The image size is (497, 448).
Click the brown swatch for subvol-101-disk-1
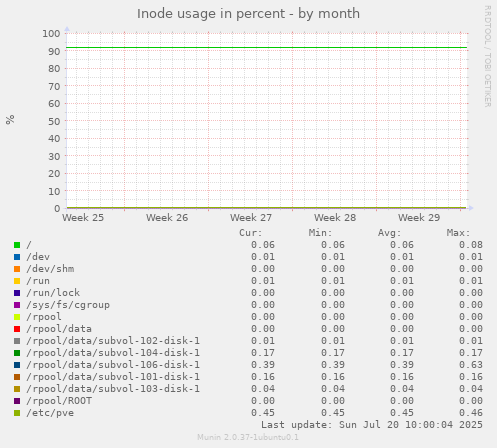point(17,377)
